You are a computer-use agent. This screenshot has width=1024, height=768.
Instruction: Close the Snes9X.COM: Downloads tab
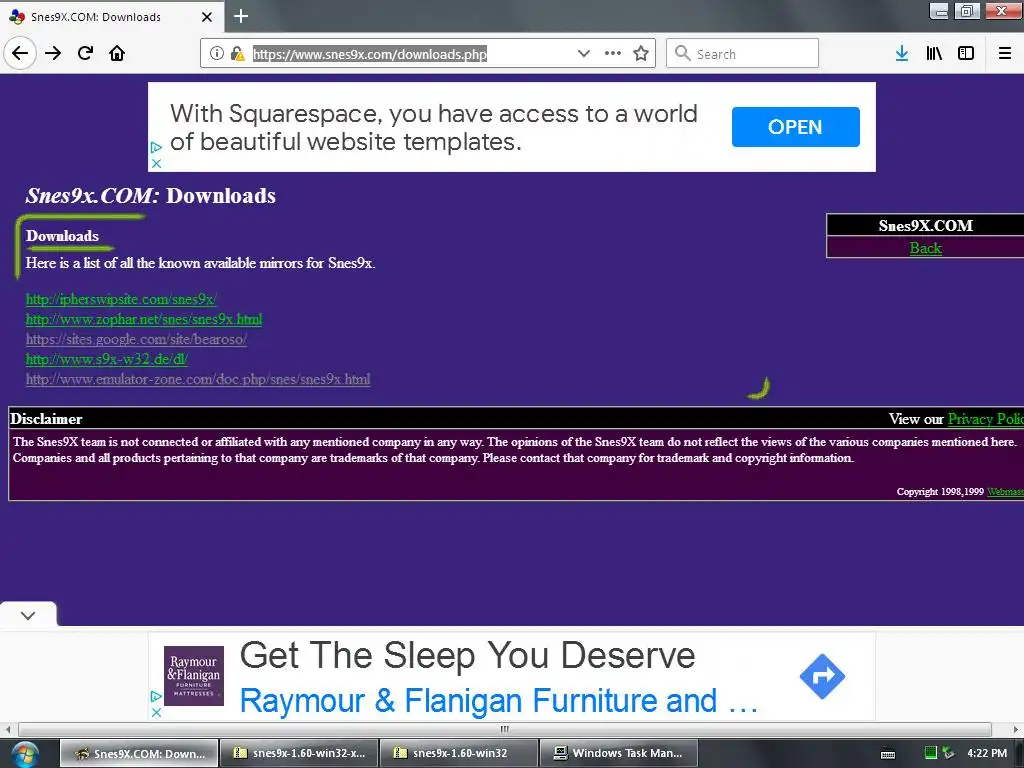coord(207,17)
